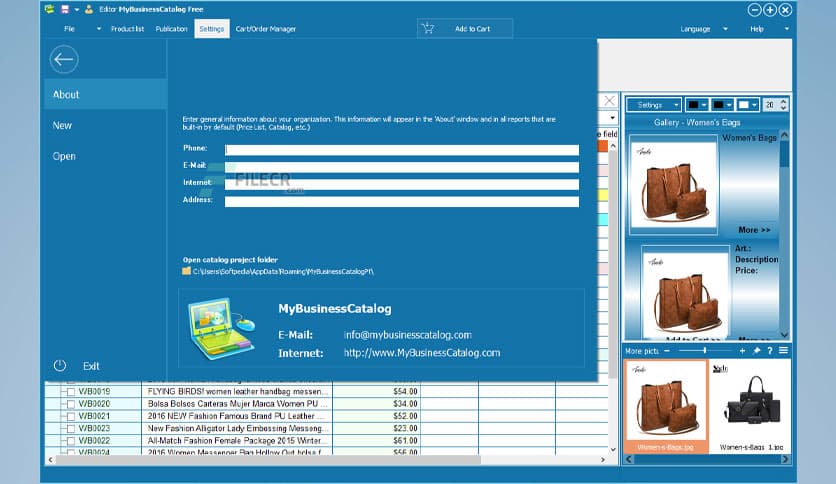The width and height of the screenshot is (836, 484).
Task: Click the Exit label
Action: coord(91,366)
